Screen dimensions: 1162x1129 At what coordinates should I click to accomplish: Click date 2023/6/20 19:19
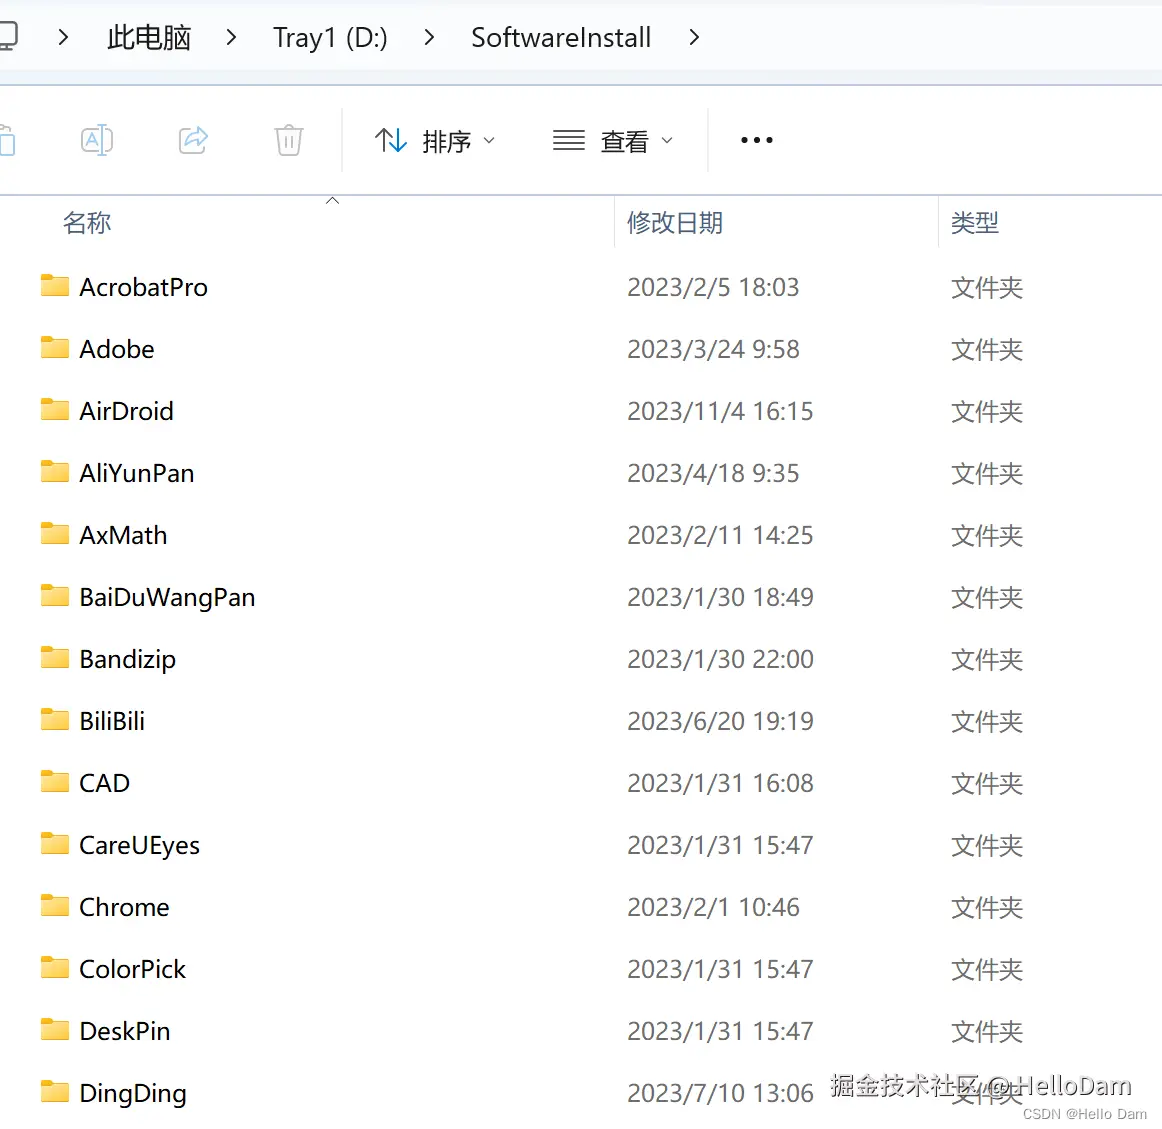pyautogui.click(x=720, y=721)
